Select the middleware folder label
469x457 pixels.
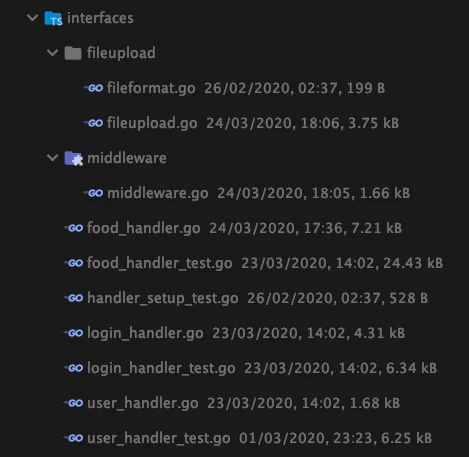point(127,158)
